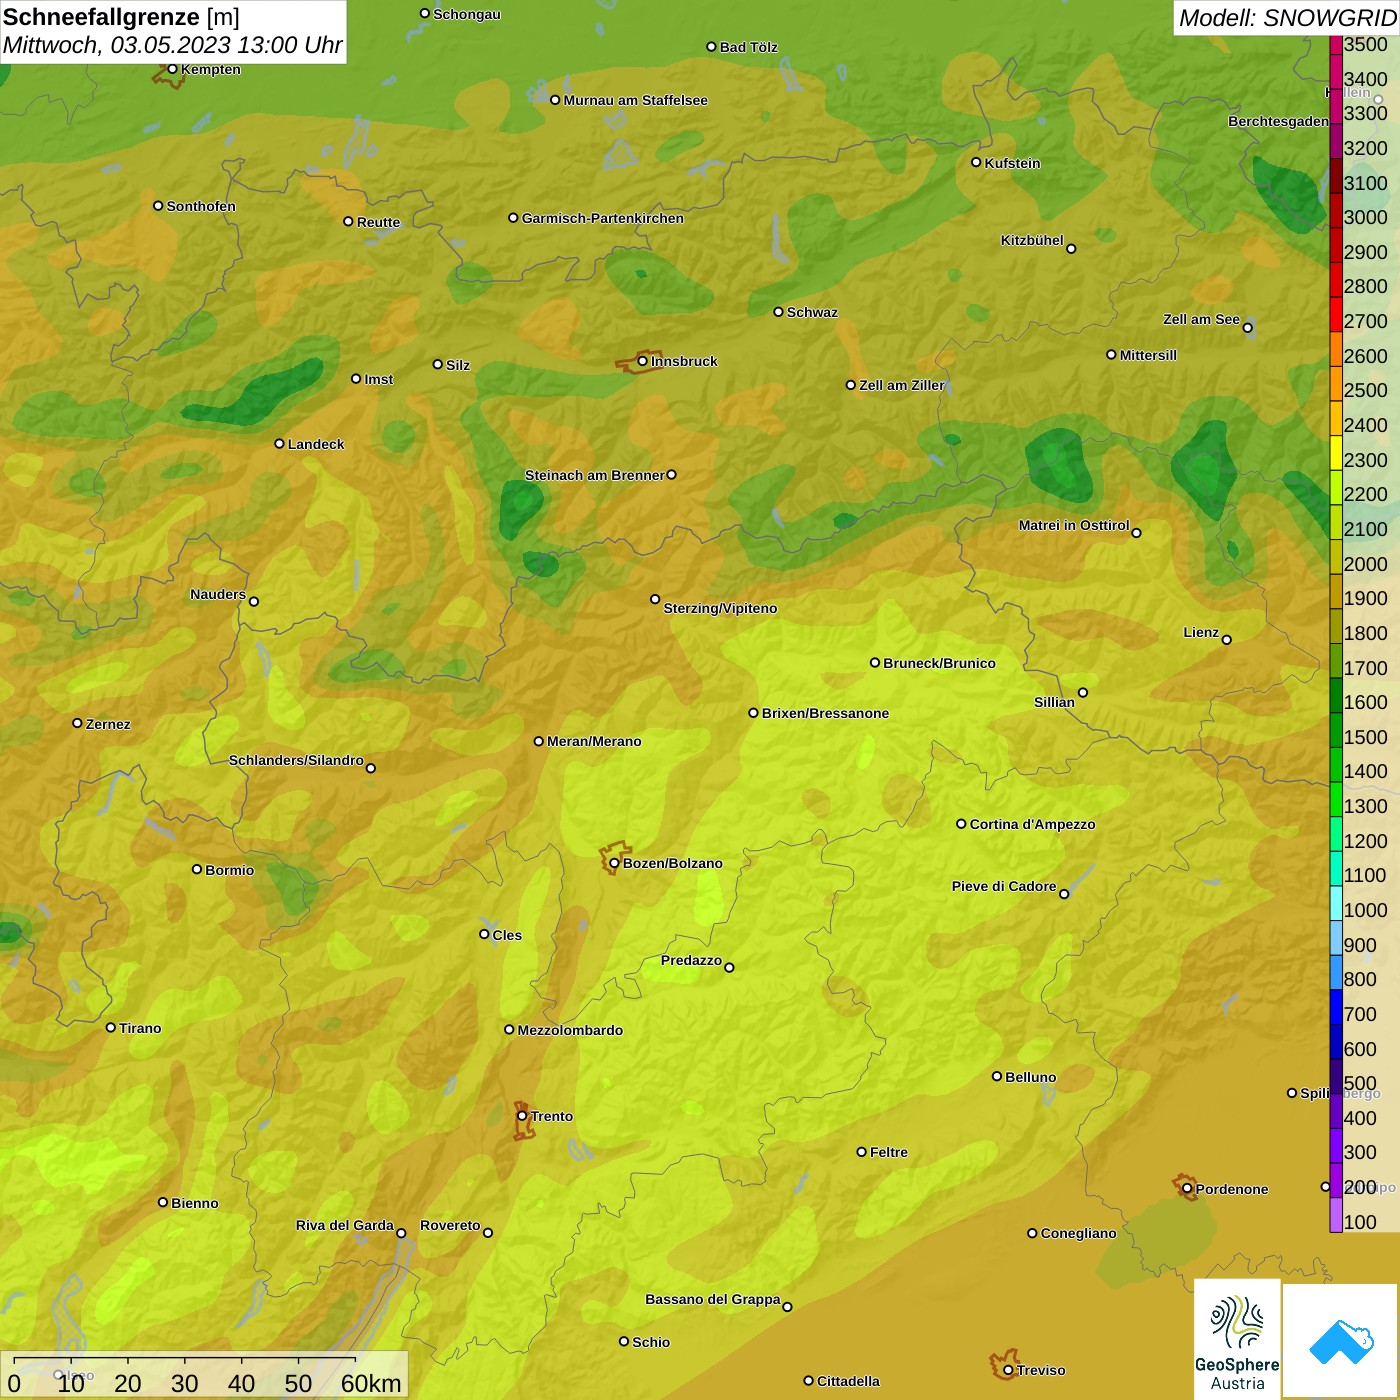Click the 'Imst' label
This screenshot has width=1400, height=1400.
pos(379,379)
